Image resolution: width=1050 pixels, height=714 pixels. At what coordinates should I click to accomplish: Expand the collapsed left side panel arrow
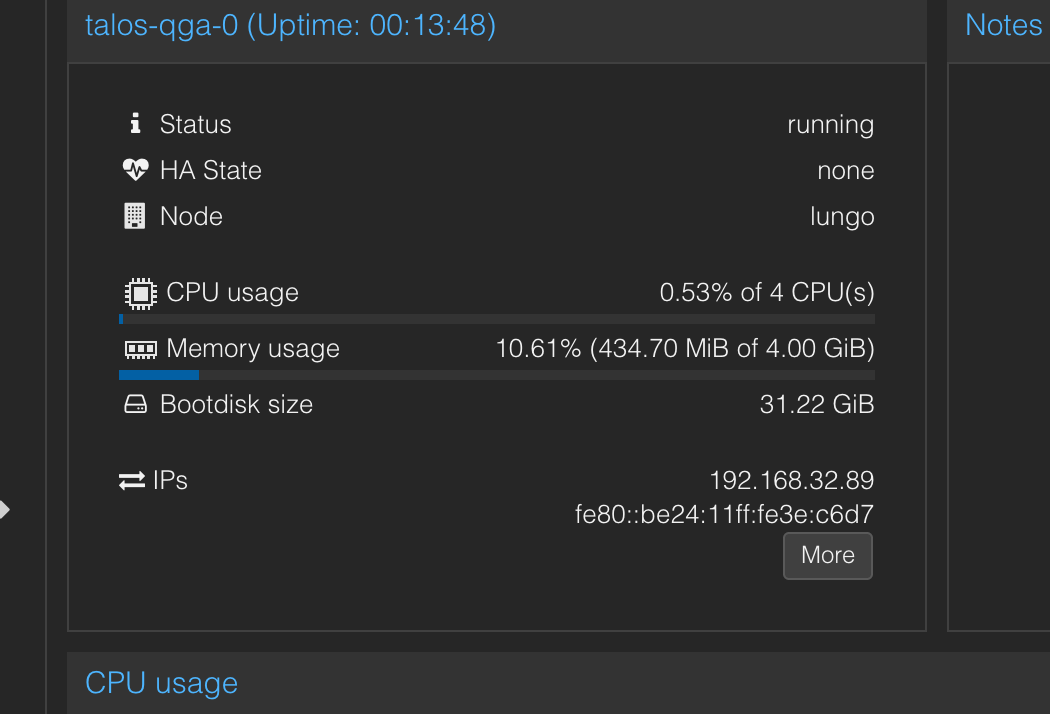pos(5,509)
